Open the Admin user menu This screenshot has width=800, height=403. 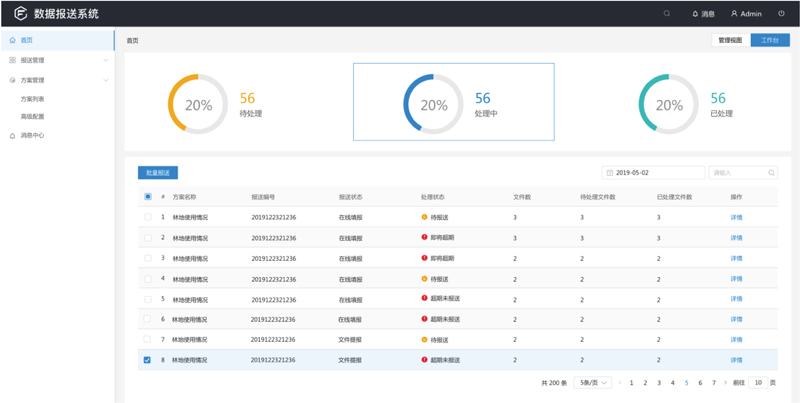point(746,14)
